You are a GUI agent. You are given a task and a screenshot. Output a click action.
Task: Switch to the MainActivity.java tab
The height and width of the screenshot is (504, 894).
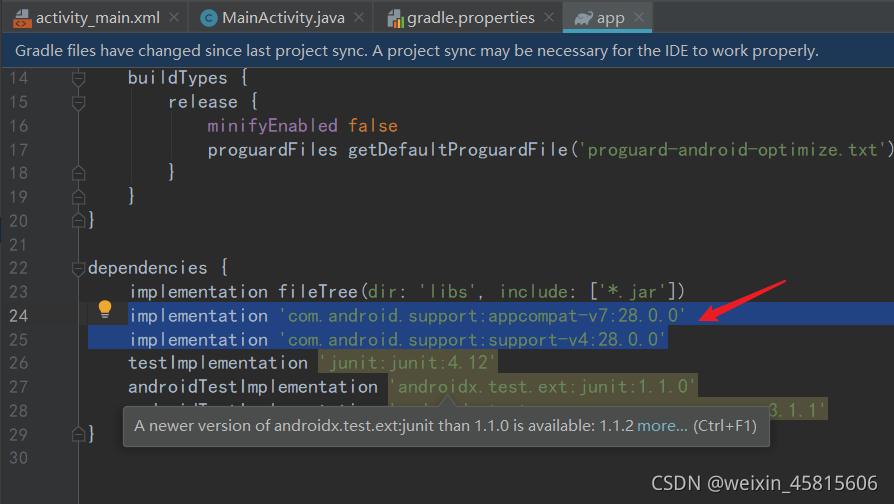pyautogui.click(x=283, y=18)
